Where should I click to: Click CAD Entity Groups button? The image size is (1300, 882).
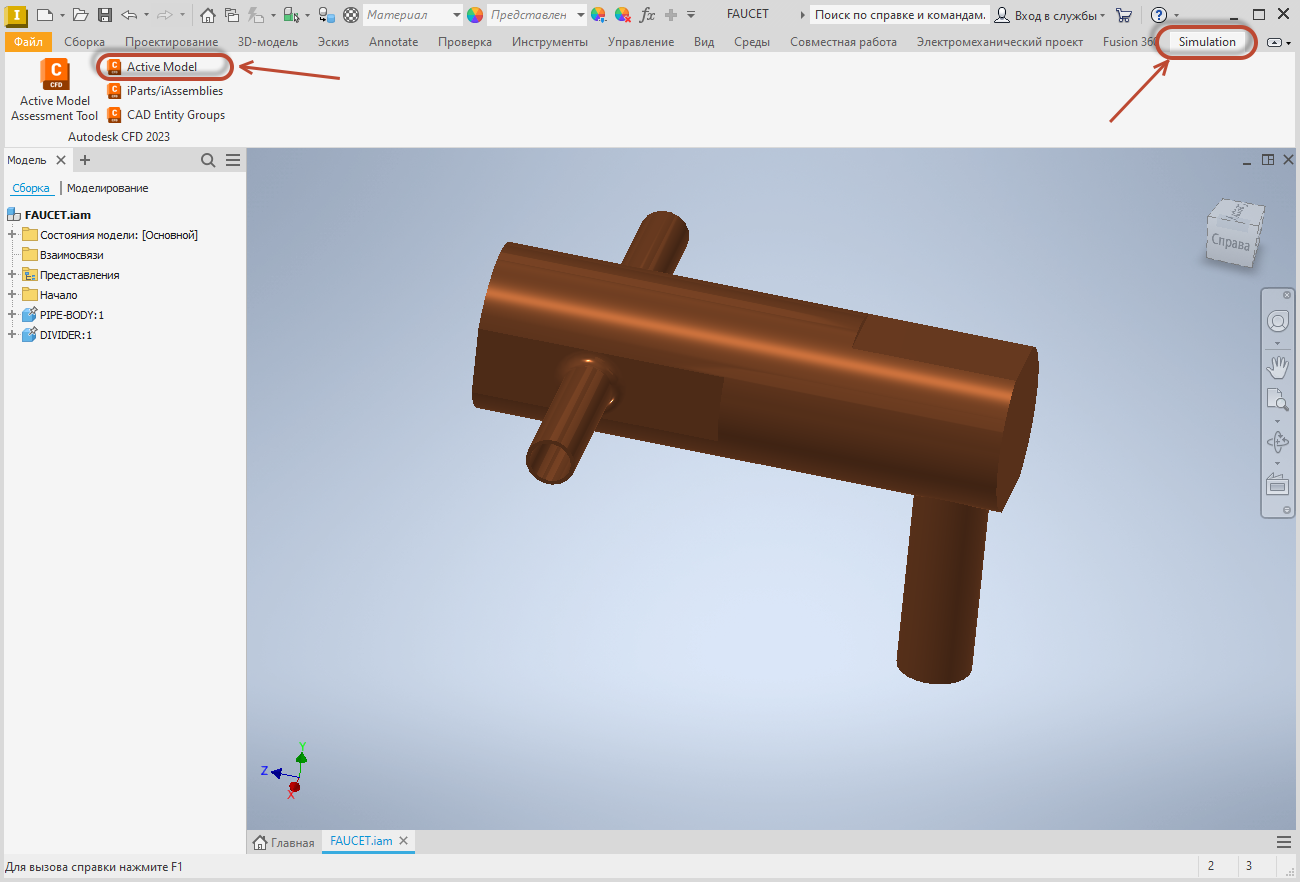click(x=166, y=115)
